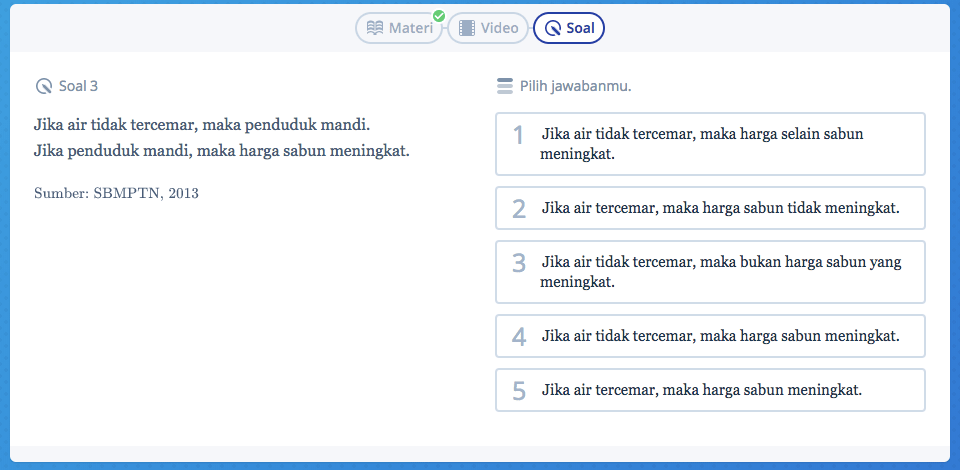
Task: Choose answer 1 about harga selain sabun
Action: pos(710,144)
